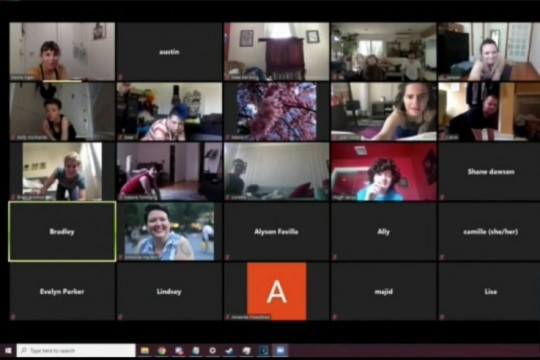Select the 'Lindsey' participant name
540x360 pixels.
(169, 291)
